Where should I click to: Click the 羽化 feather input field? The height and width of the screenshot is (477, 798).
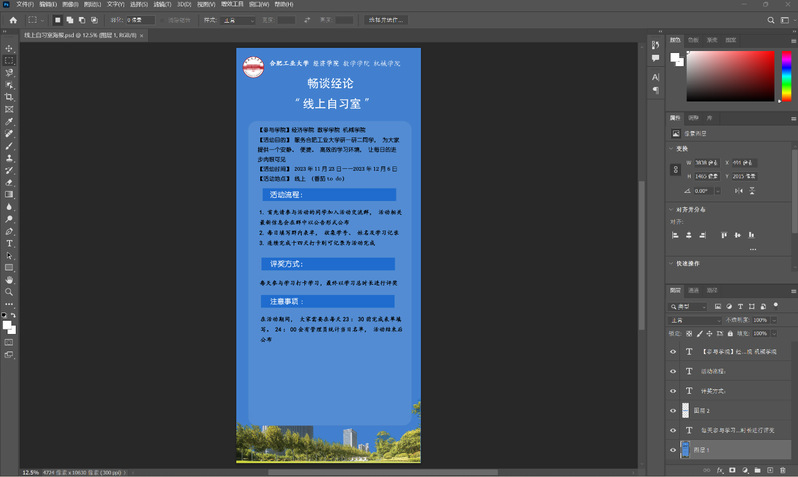pos(140,20)
